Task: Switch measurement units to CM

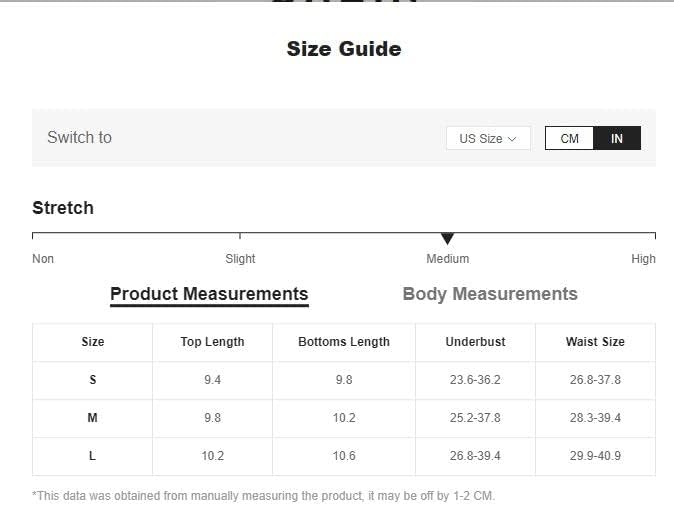Action: click(569, 138)
